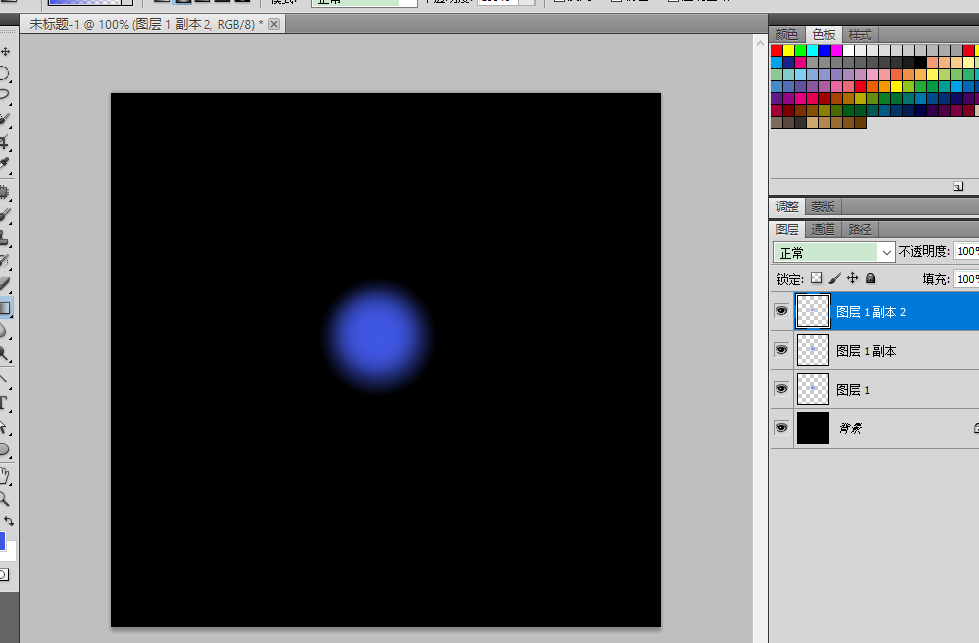This screenshot has height=643, width=979.
Task: Pick the yellow swatch in top row
Action: [789, 51]
